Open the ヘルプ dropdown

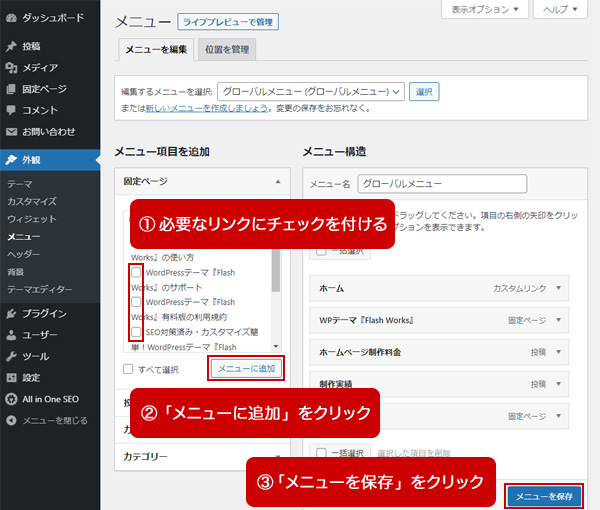coord(560,9)
